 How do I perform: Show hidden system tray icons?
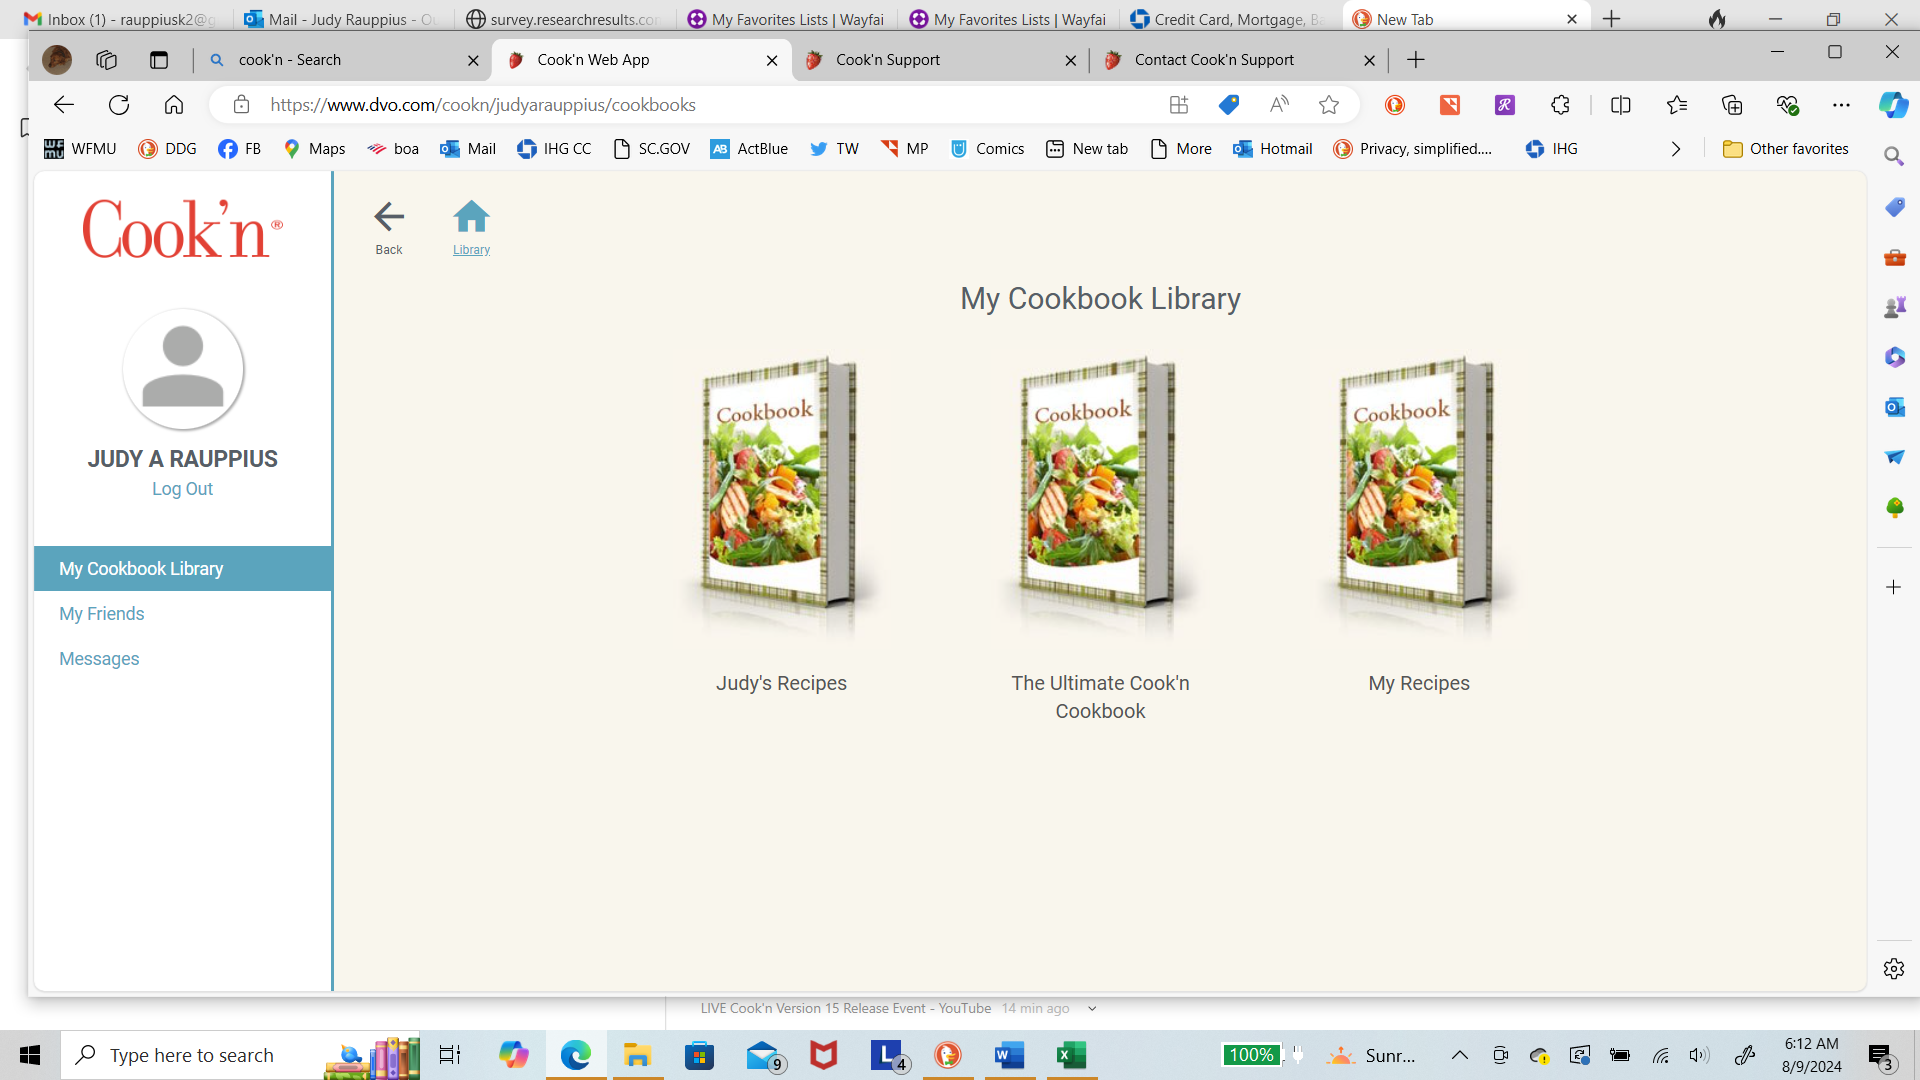tap(1459, 1055)
